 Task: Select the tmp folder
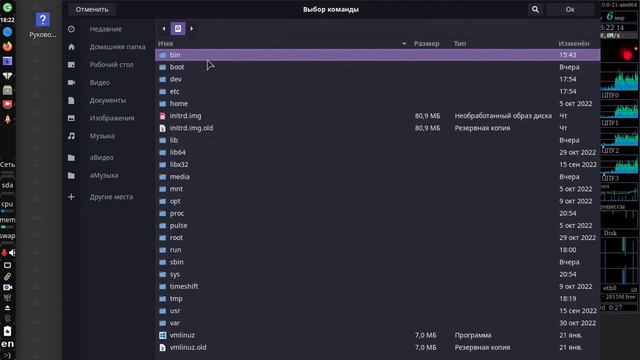point(378,299)
